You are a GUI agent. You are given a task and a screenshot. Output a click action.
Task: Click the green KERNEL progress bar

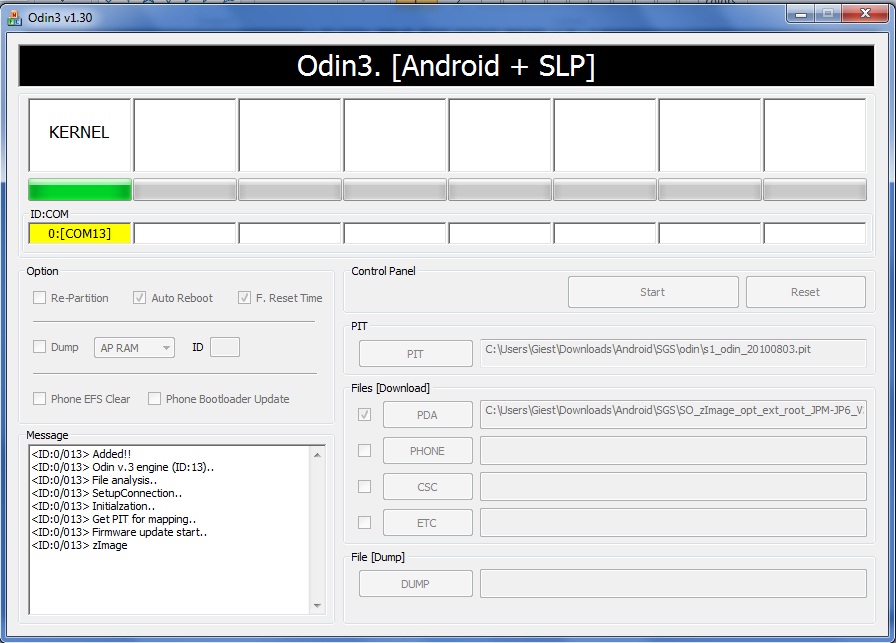[80, 190]
